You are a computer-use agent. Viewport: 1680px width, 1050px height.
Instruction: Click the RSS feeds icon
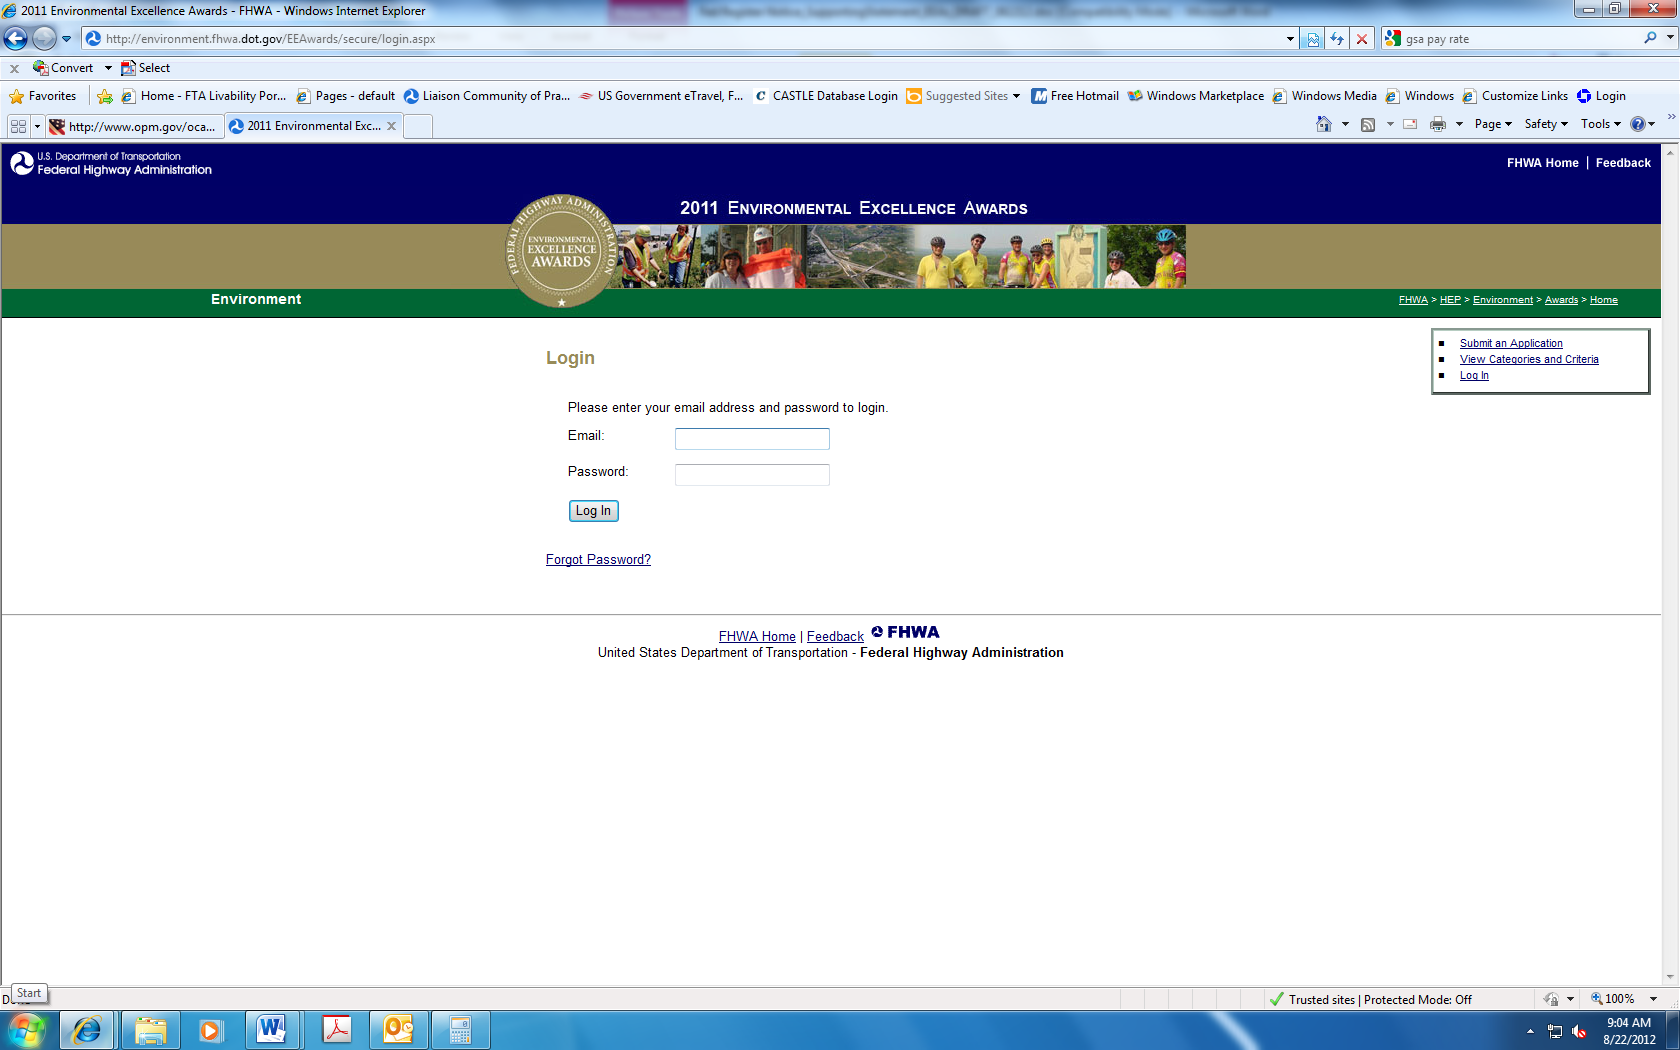[x=1368, y=124]
